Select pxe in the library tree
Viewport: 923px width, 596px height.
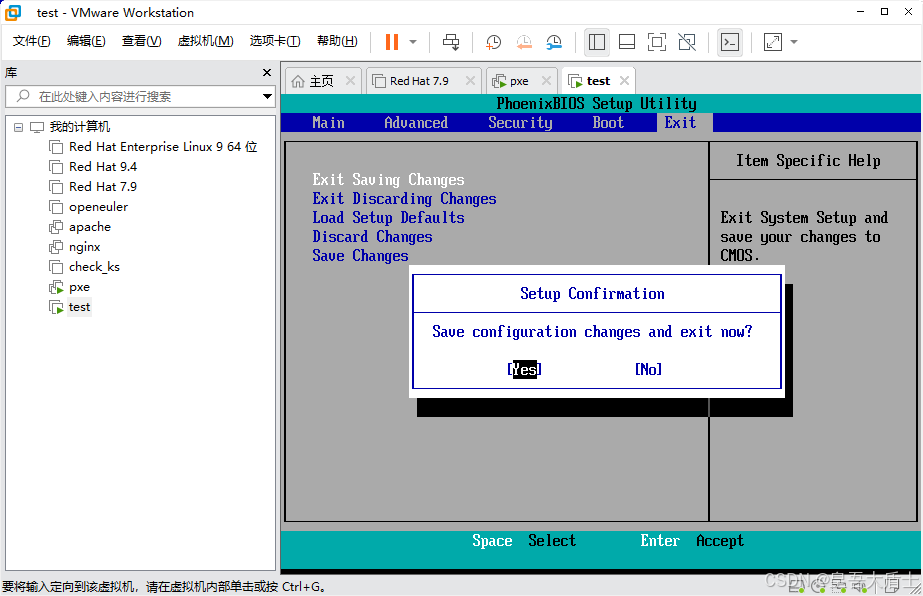click(79, 287)
